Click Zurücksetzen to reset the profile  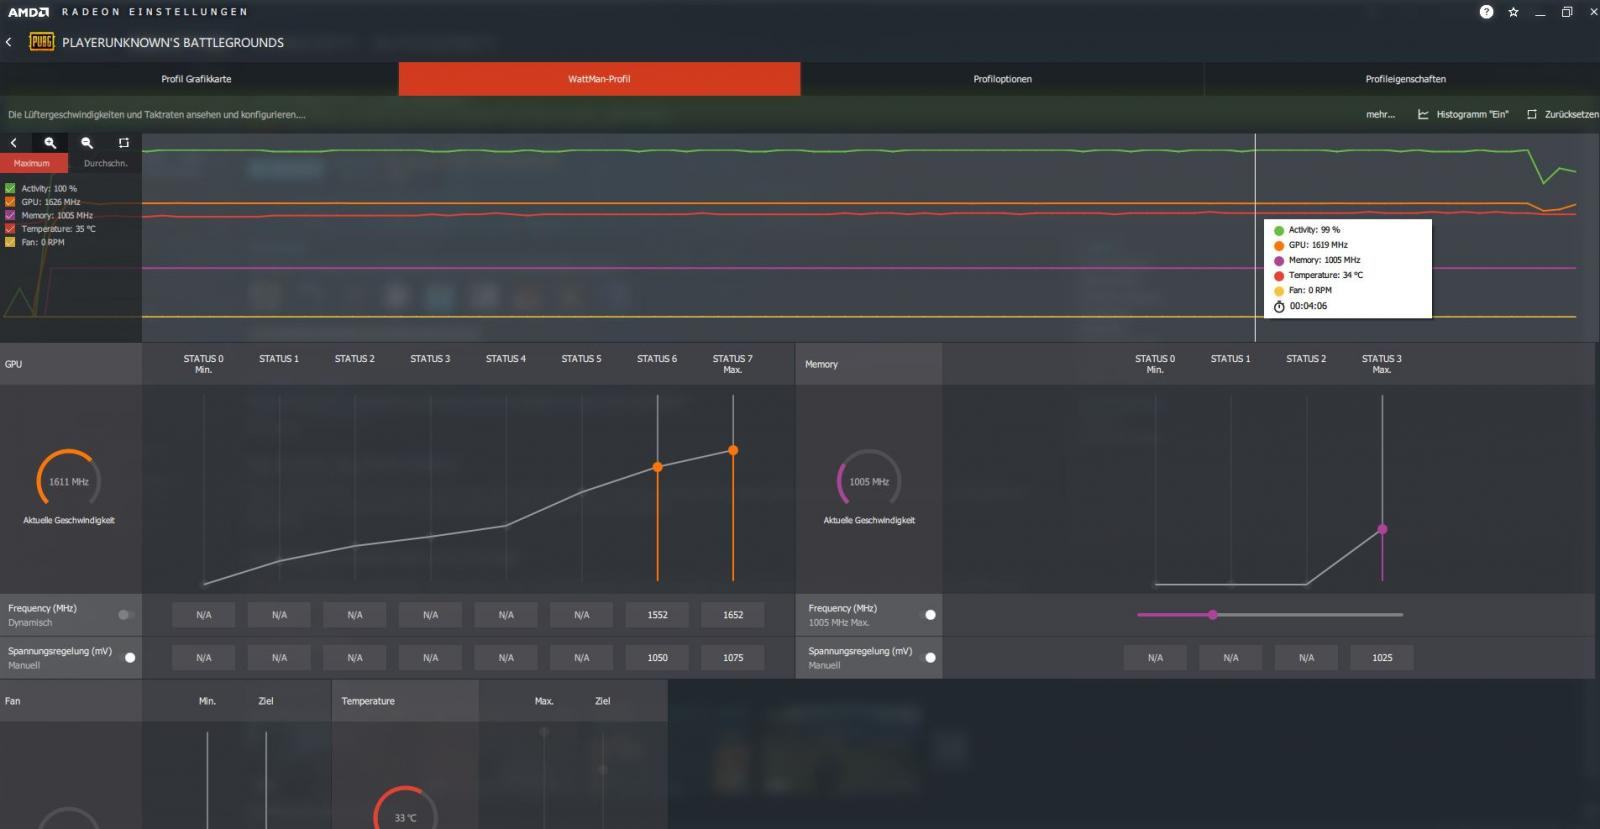tap(1562, 115)
